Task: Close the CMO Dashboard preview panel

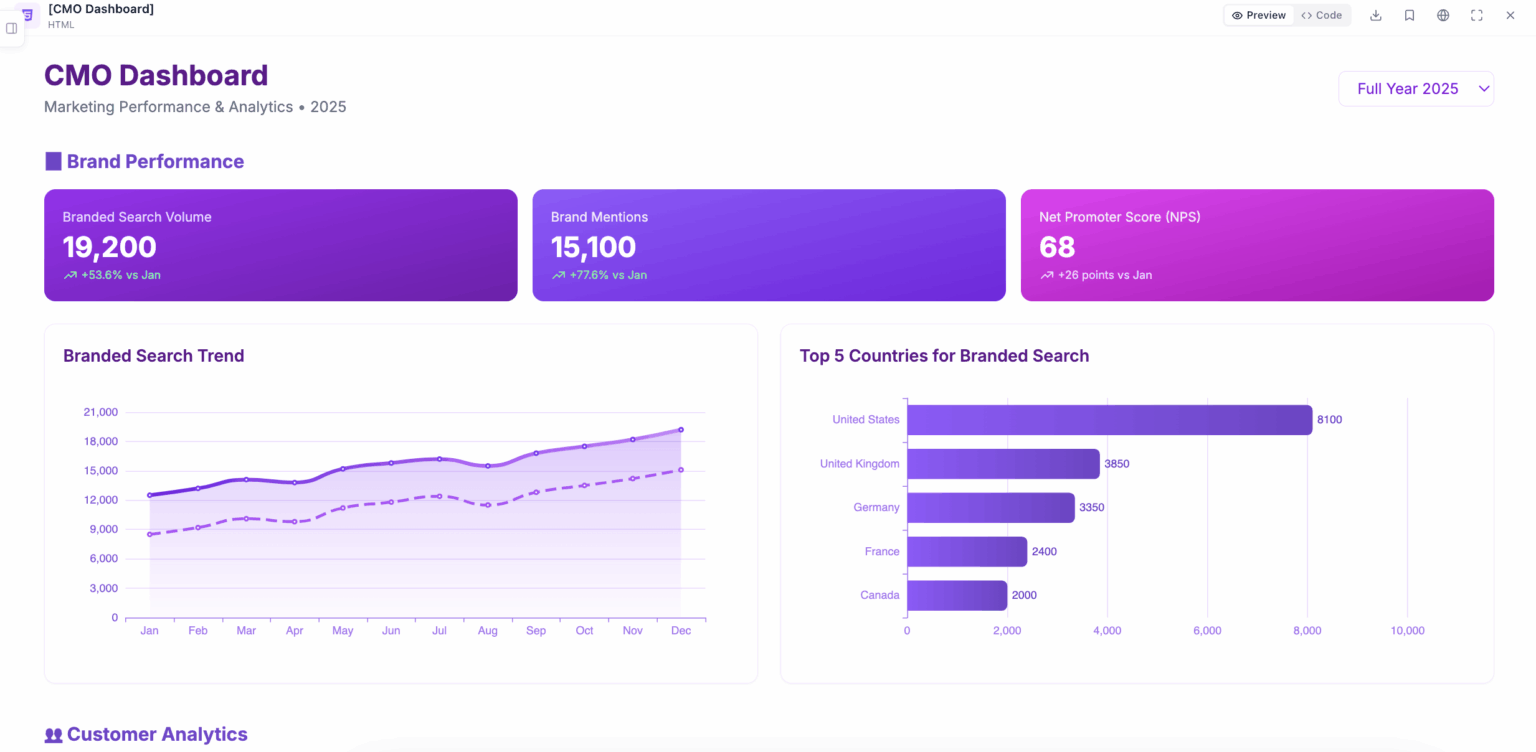Action: pos(1510,15)
